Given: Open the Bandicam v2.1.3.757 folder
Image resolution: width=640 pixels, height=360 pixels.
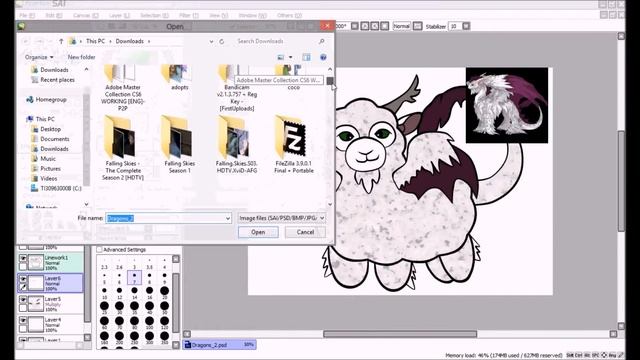Looking at the screenshot, I should (x=237, y=88).
